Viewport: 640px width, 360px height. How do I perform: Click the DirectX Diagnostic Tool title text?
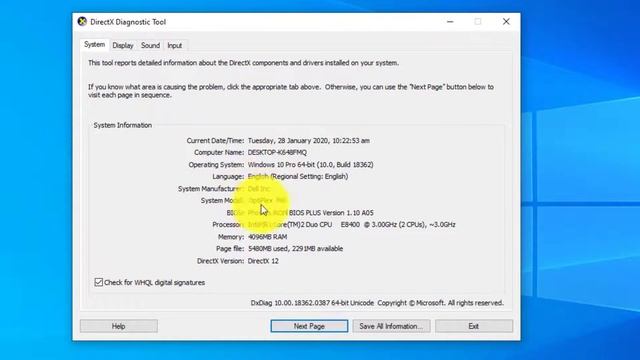click(x=128, y=22)
